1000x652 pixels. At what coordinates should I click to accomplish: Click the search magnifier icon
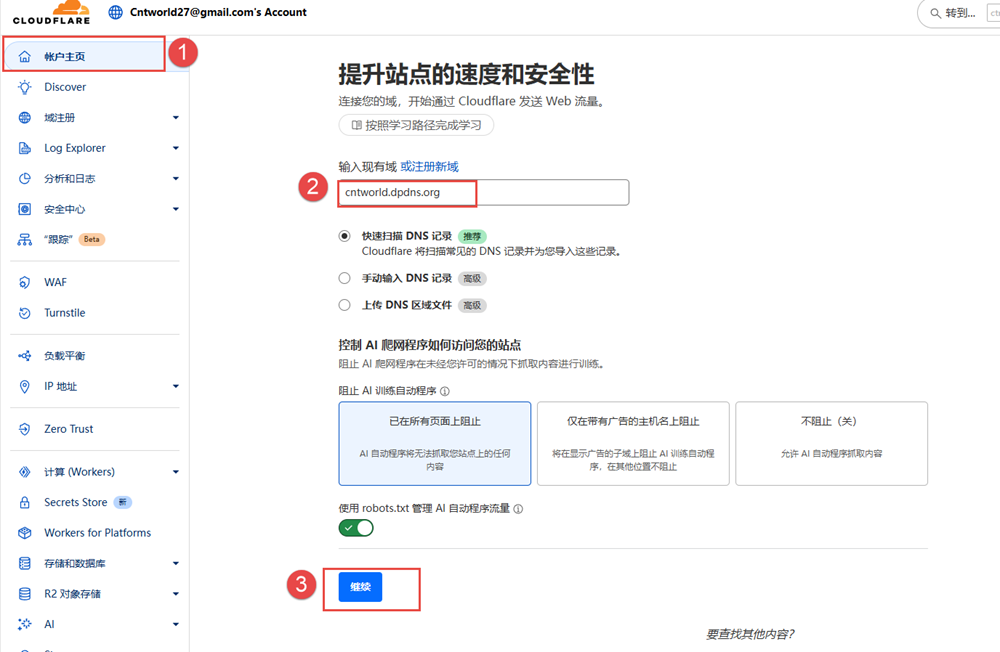tap(936, 13)
